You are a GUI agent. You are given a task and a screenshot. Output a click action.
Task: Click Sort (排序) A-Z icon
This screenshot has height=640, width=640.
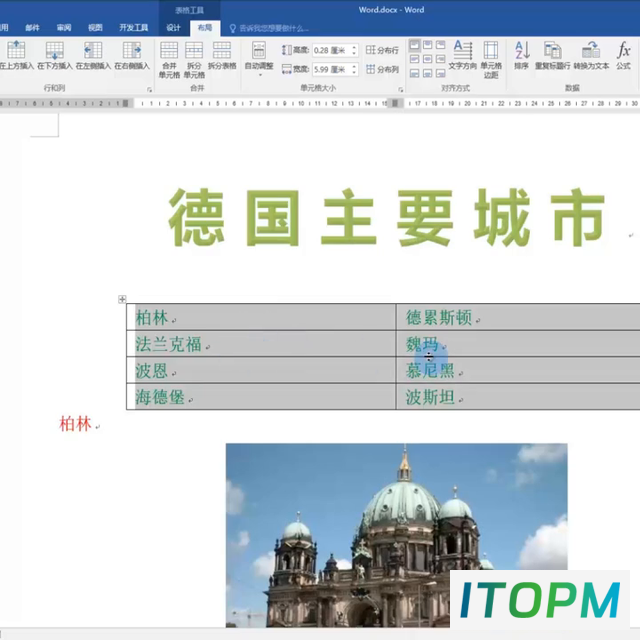click(522, 50)
